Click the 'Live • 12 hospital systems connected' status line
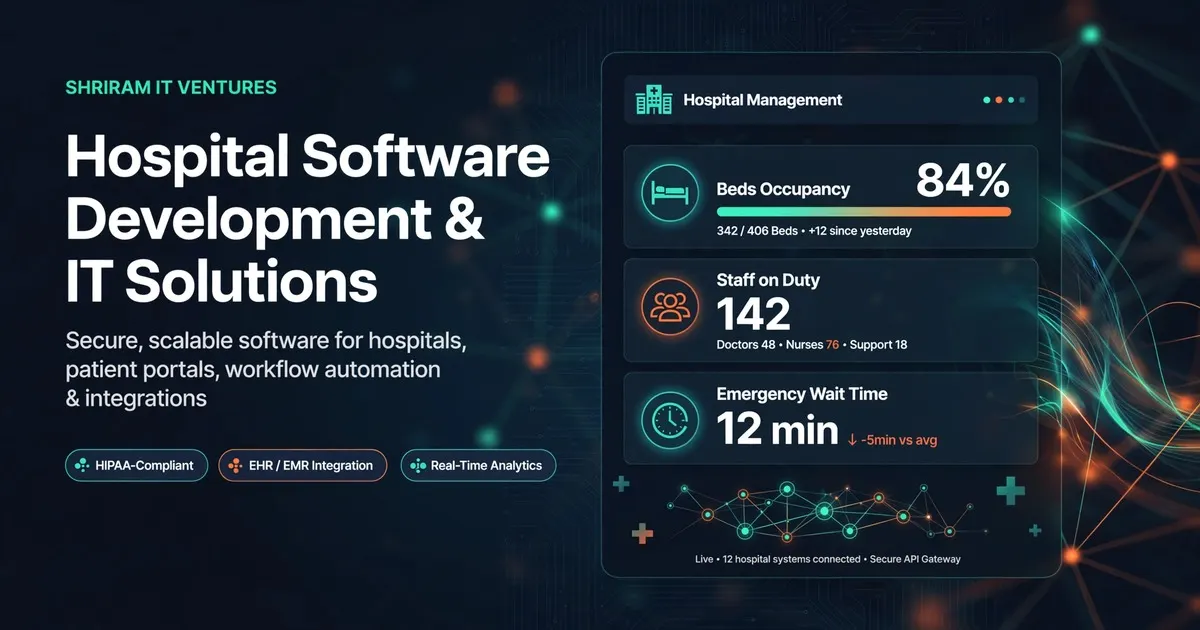 click(x=827, y=559)
